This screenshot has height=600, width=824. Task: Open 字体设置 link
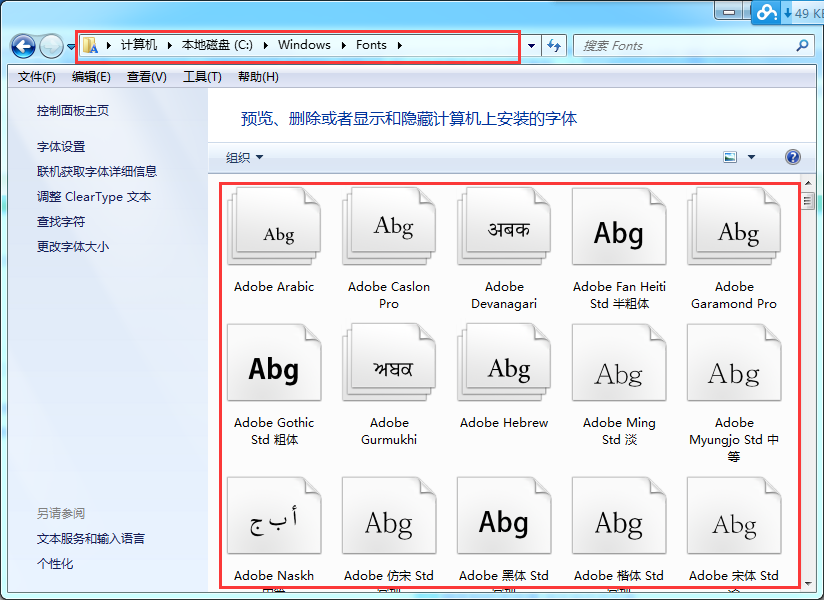[60, 147]
